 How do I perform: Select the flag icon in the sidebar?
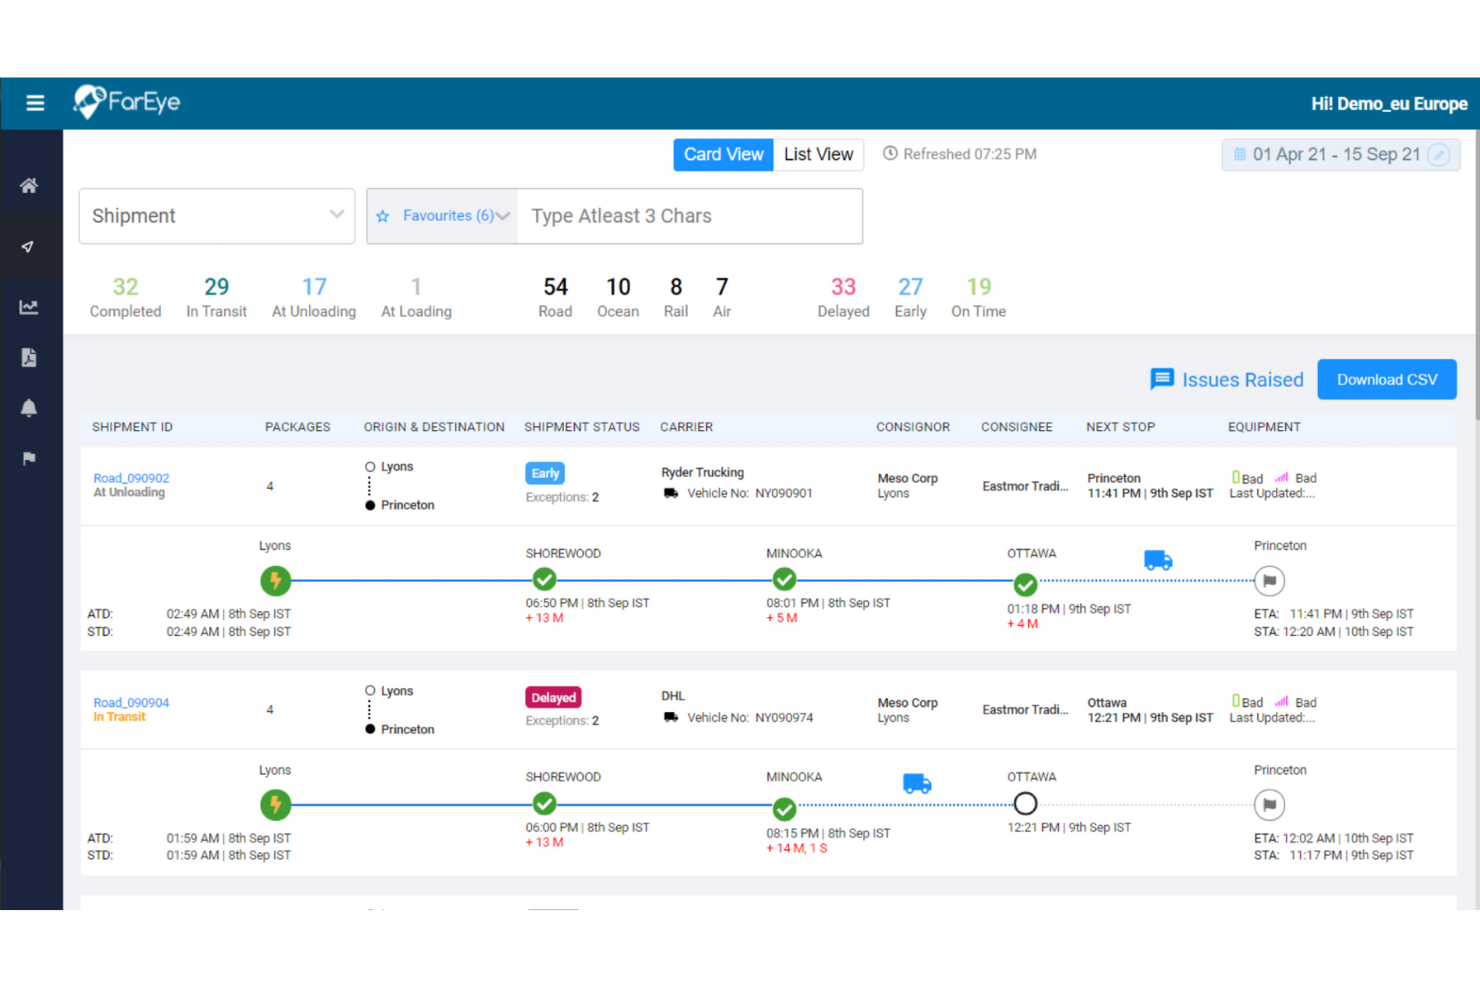[x=29, y=458]
